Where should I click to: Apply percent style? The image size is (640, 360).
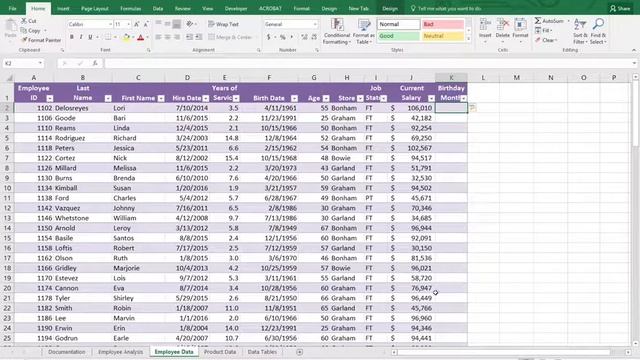282,37
